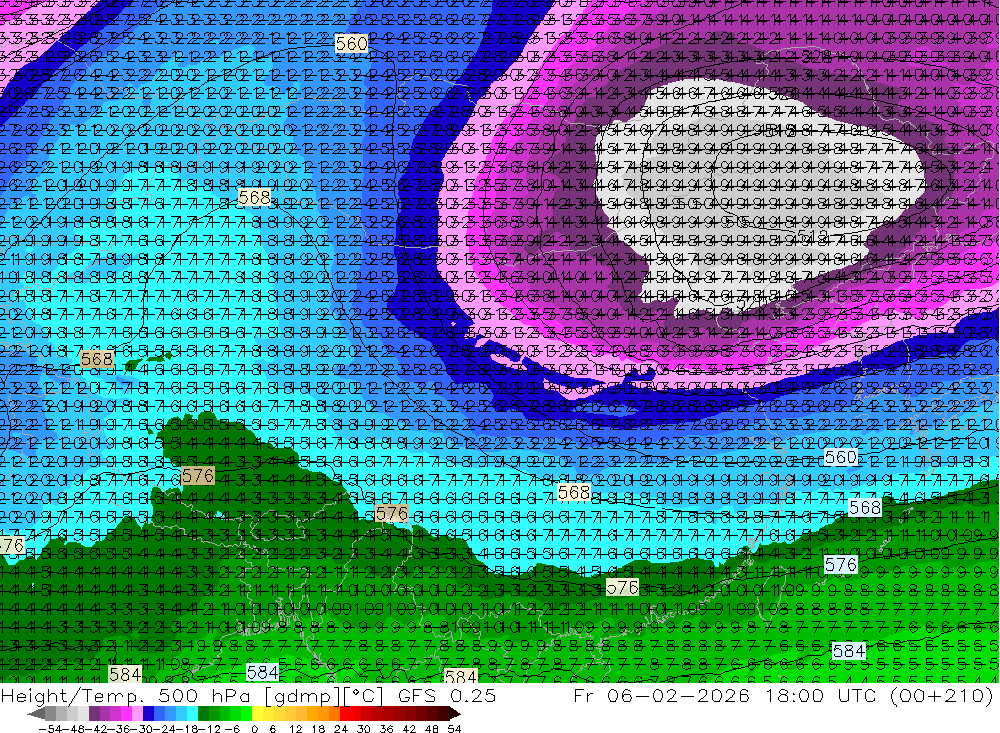Click the '[°C]' unit text

[x=363, y=696]
